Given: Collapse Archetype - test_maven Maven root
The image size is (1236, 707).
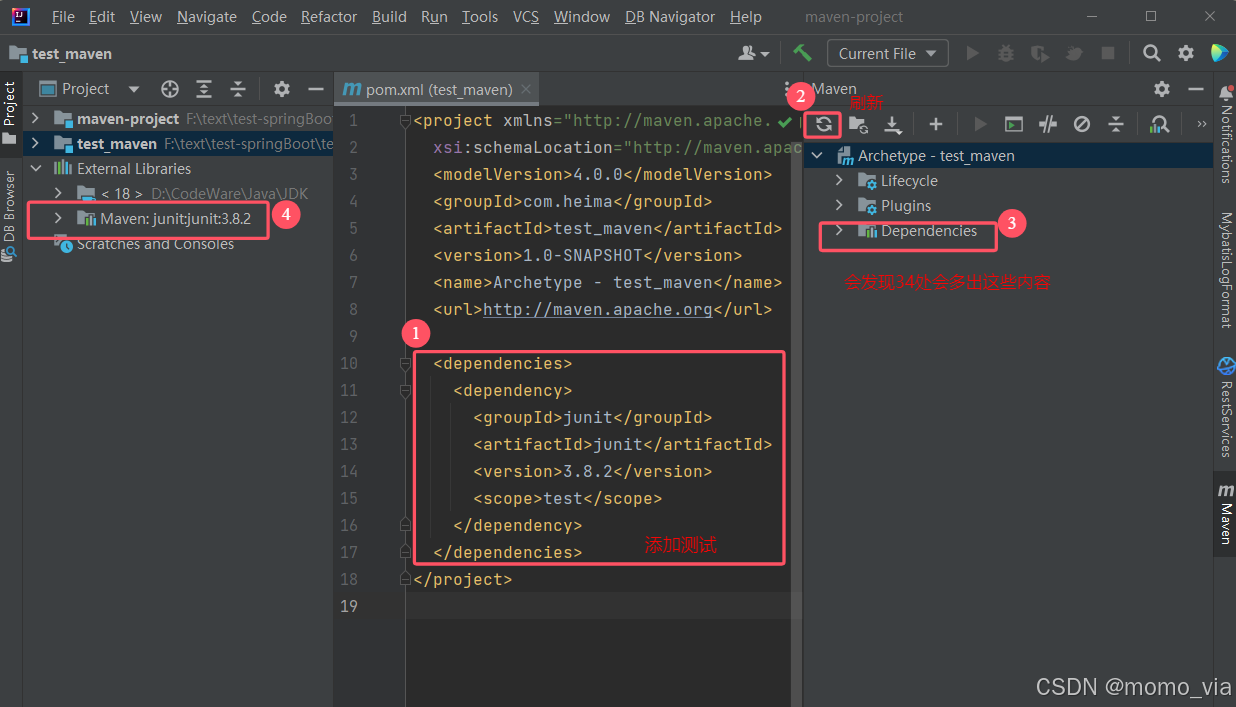Looking at the screenshot, I should click(x=816, y=156).
